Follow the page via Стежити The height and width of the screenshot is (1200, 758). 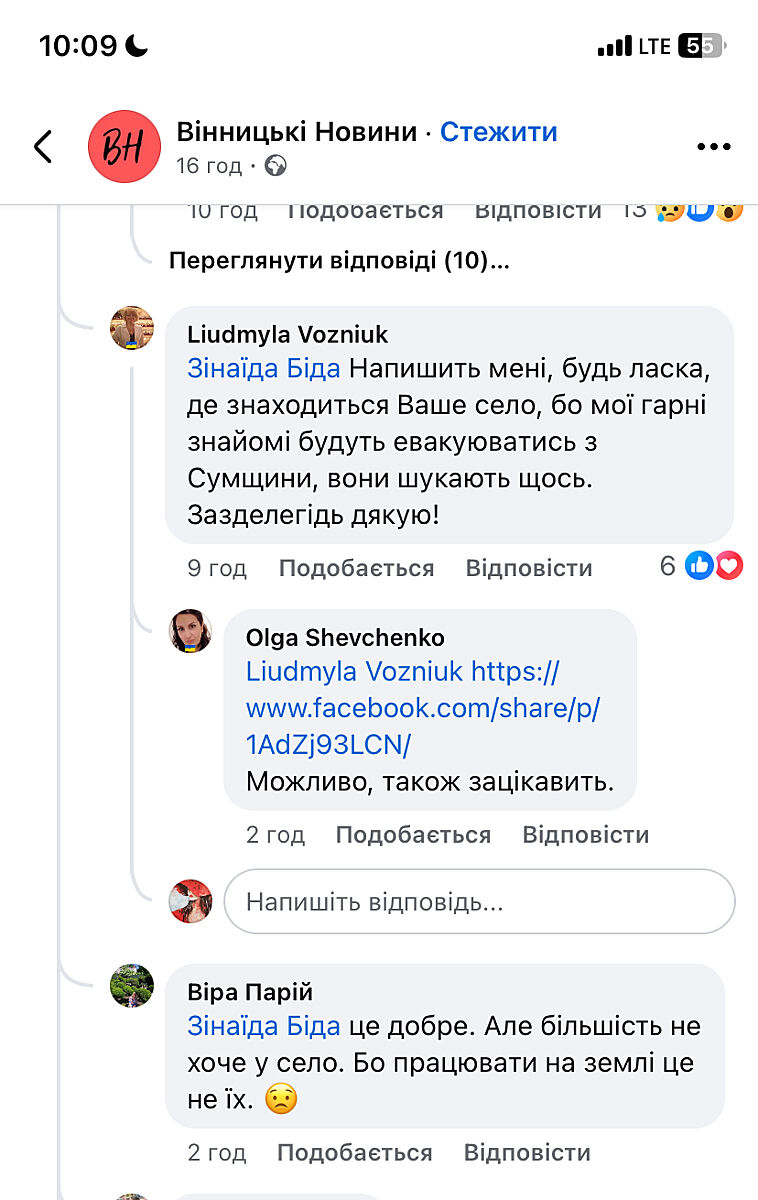click(498, 132)
